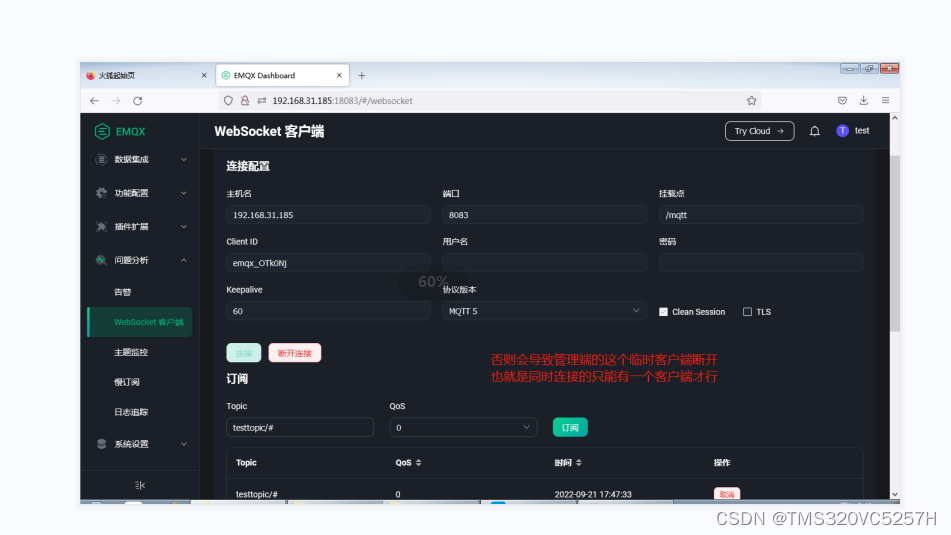The height and width of the screenshot is (535, 951).
Task: Click the testtopic/# table row cell
Action: click(257, 494)
